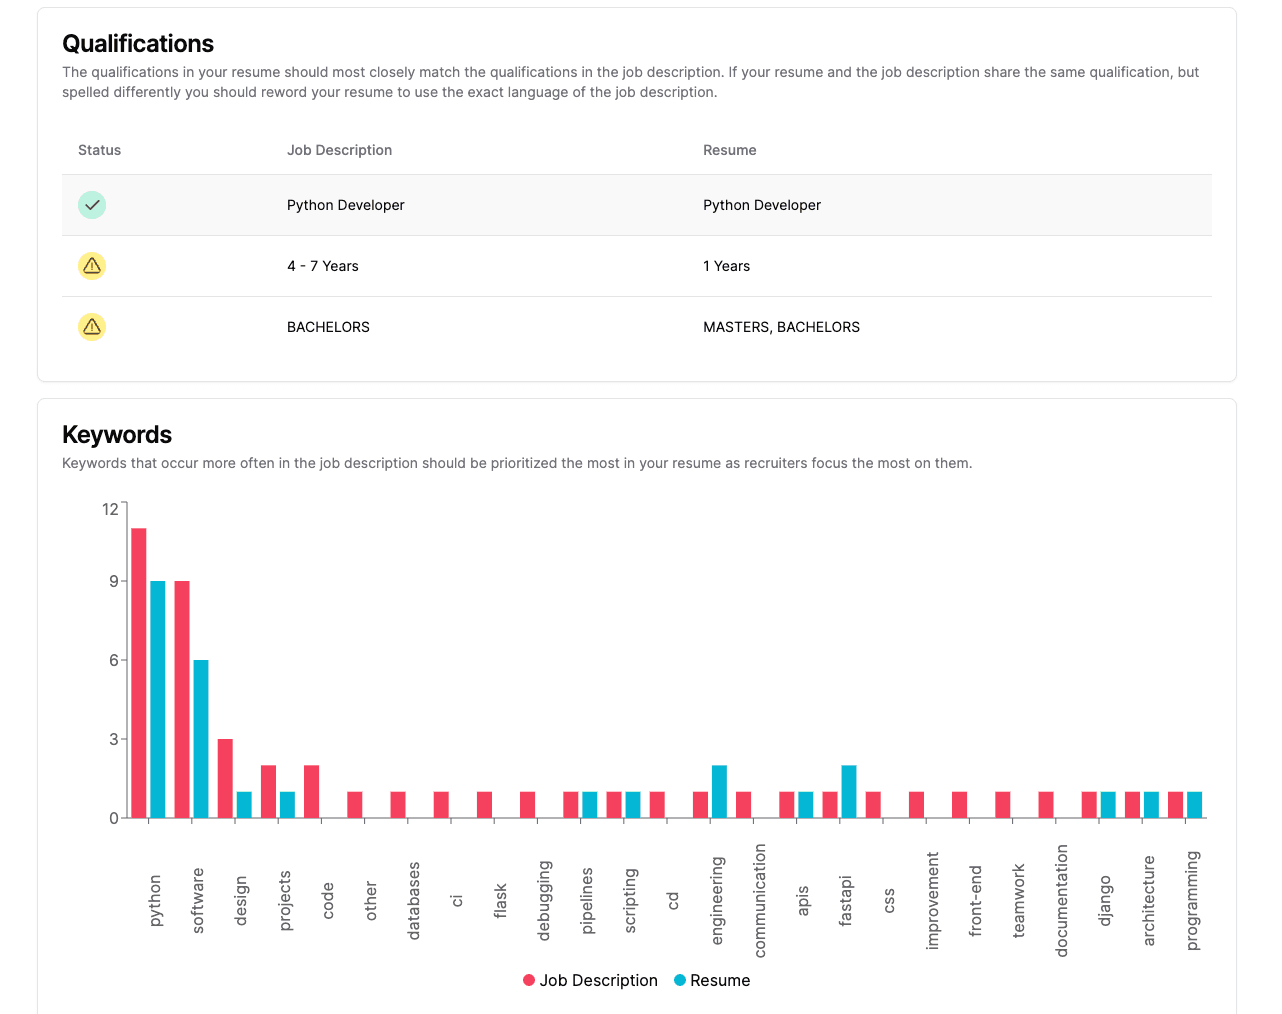Toggle the Job Description legend item

590,980
